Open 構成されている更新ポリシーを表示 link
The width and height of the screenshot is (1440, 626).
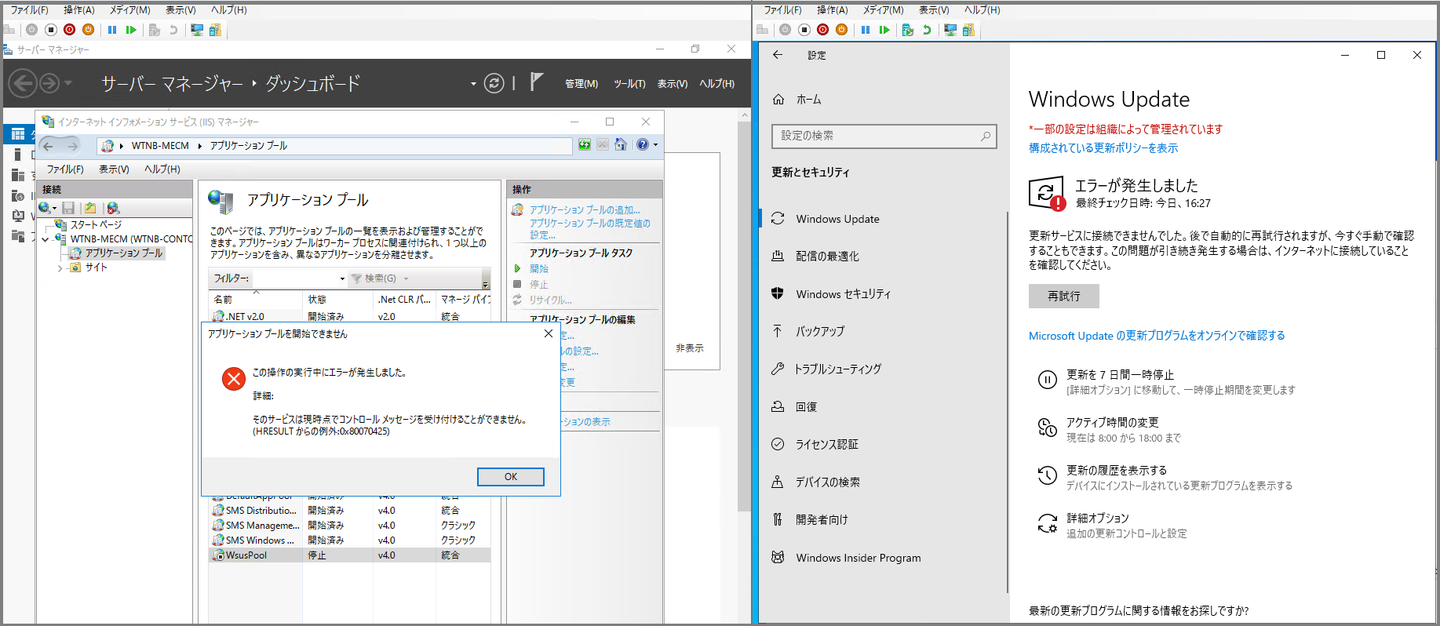click(x=1103, y=148)
